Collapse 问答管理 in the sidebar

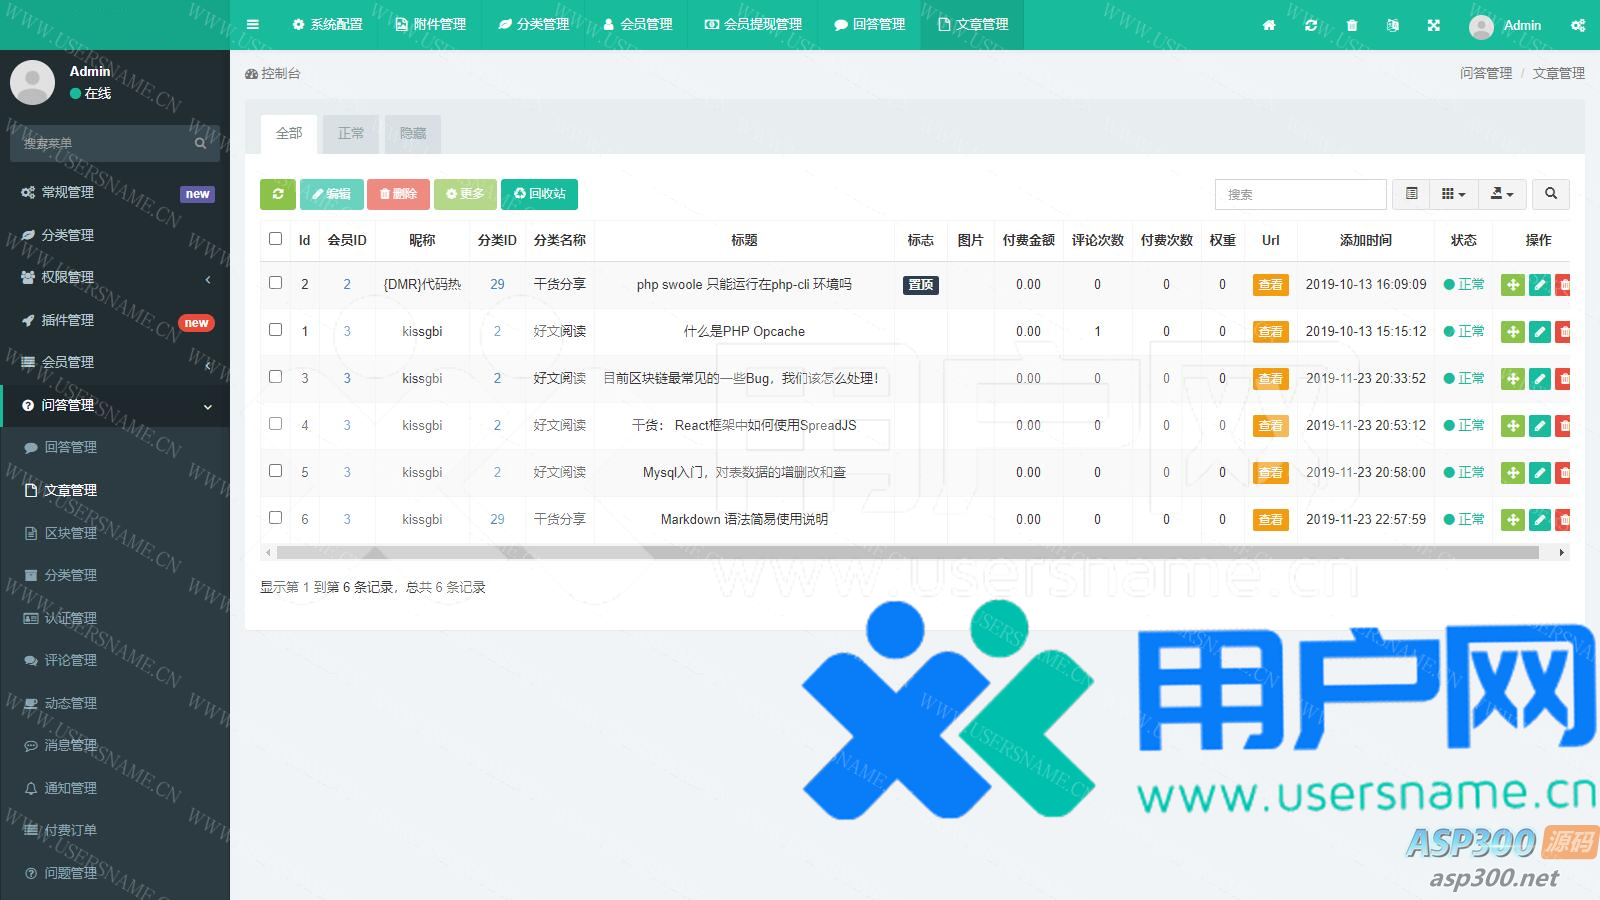pos(115,405)
